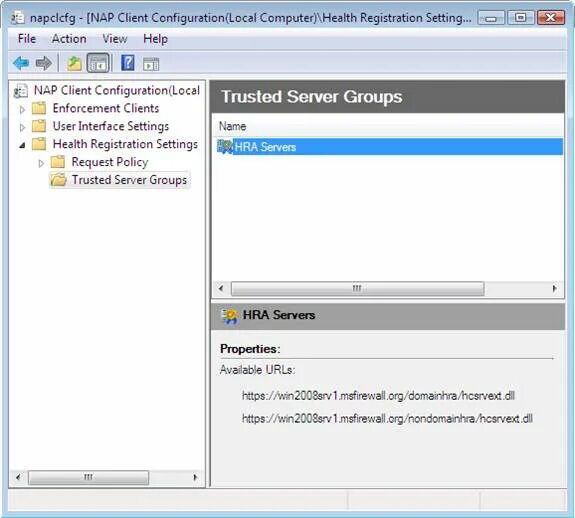This screenshot has height=518, width=575.
Task: Select NAP Client Configuration root tree item
Action: (117, 90)
